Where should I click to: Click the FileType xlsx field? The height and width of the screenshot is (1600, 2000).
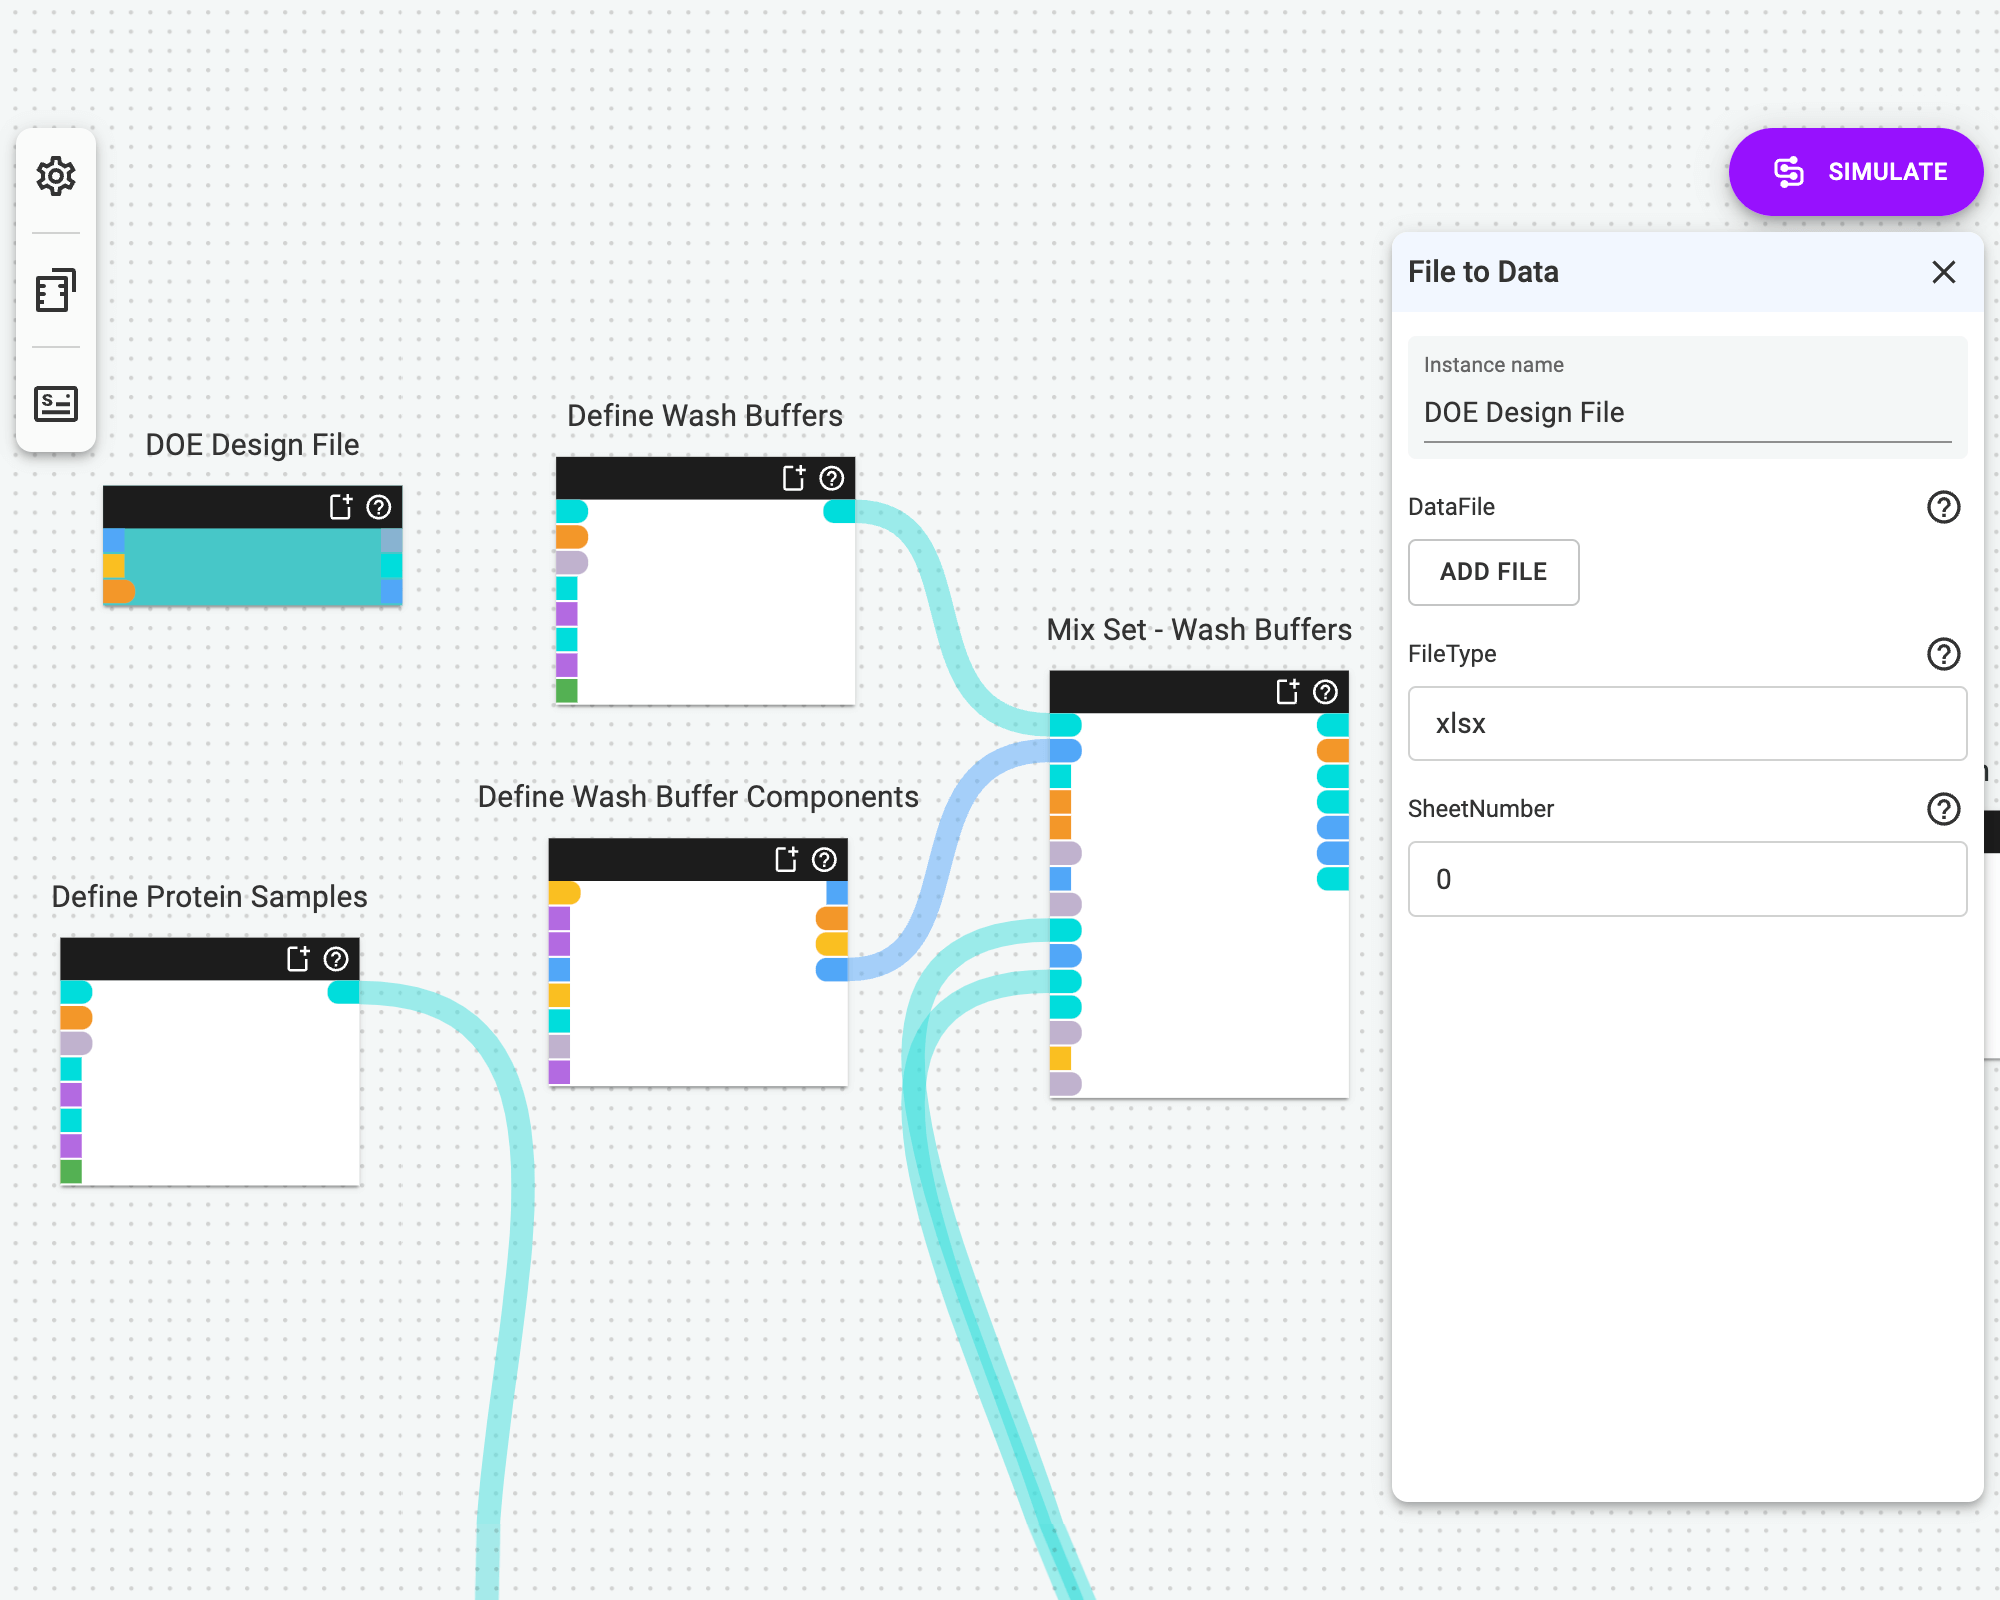[x=1686, y=723]
